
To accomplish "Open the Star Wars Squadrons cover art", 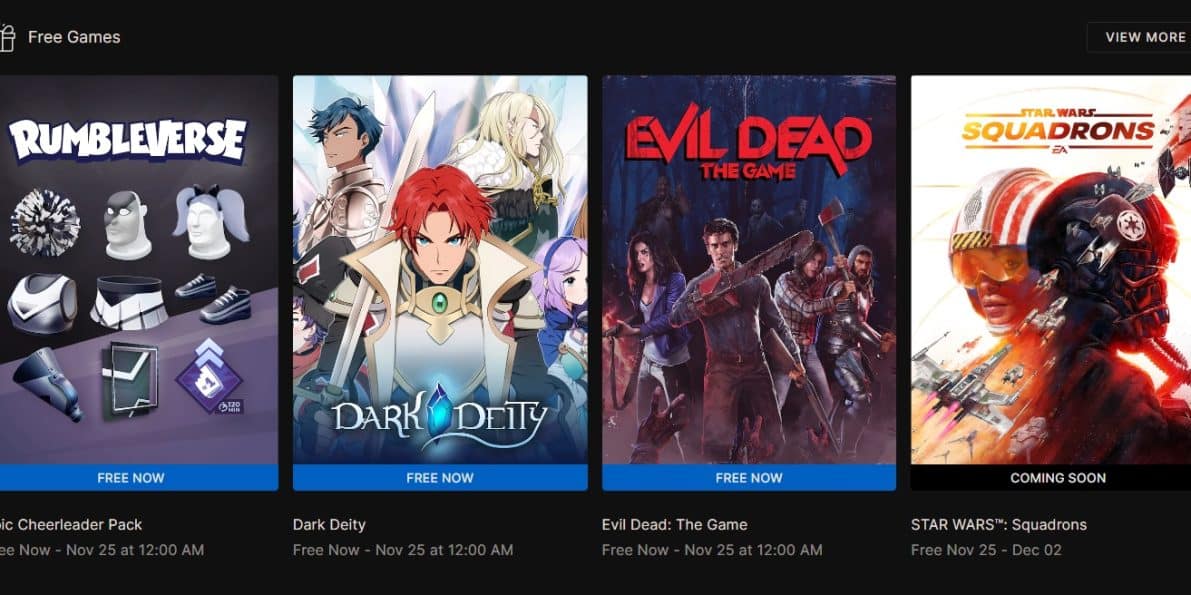I will [x=1051, y=270].
